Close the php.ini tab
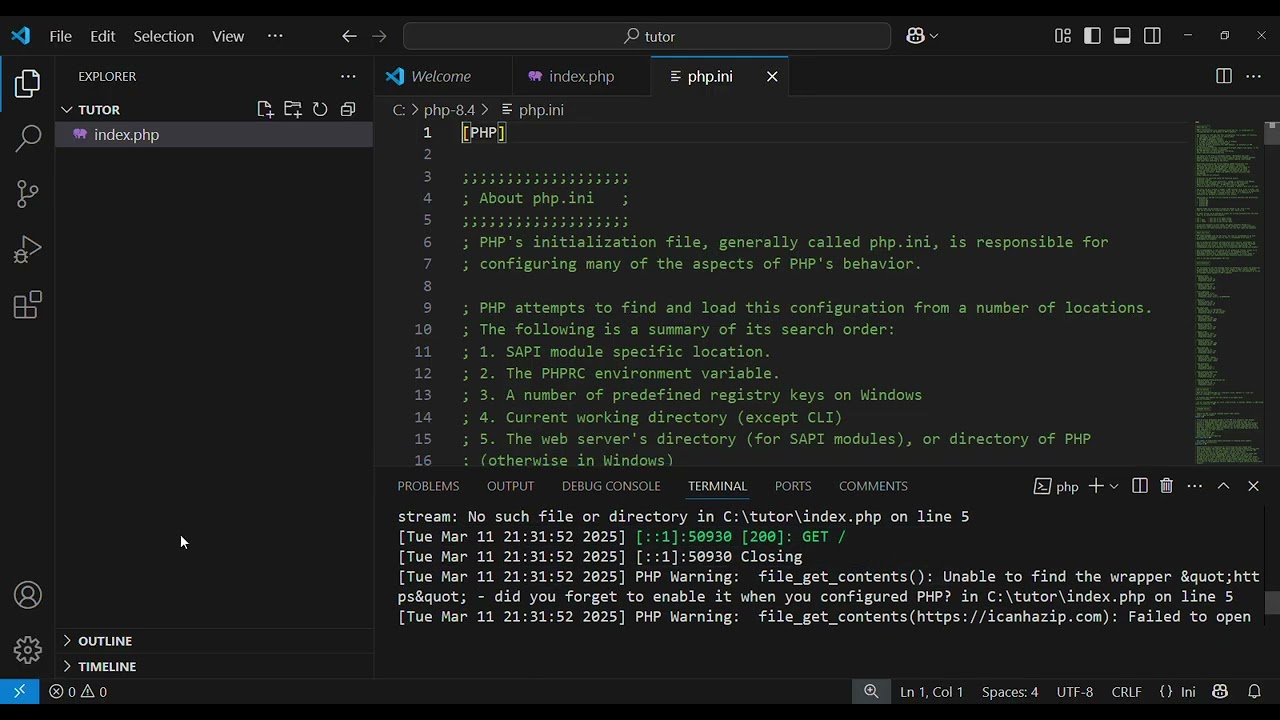This screenshot has width=1280, height=720. click(x=772, y=76)
